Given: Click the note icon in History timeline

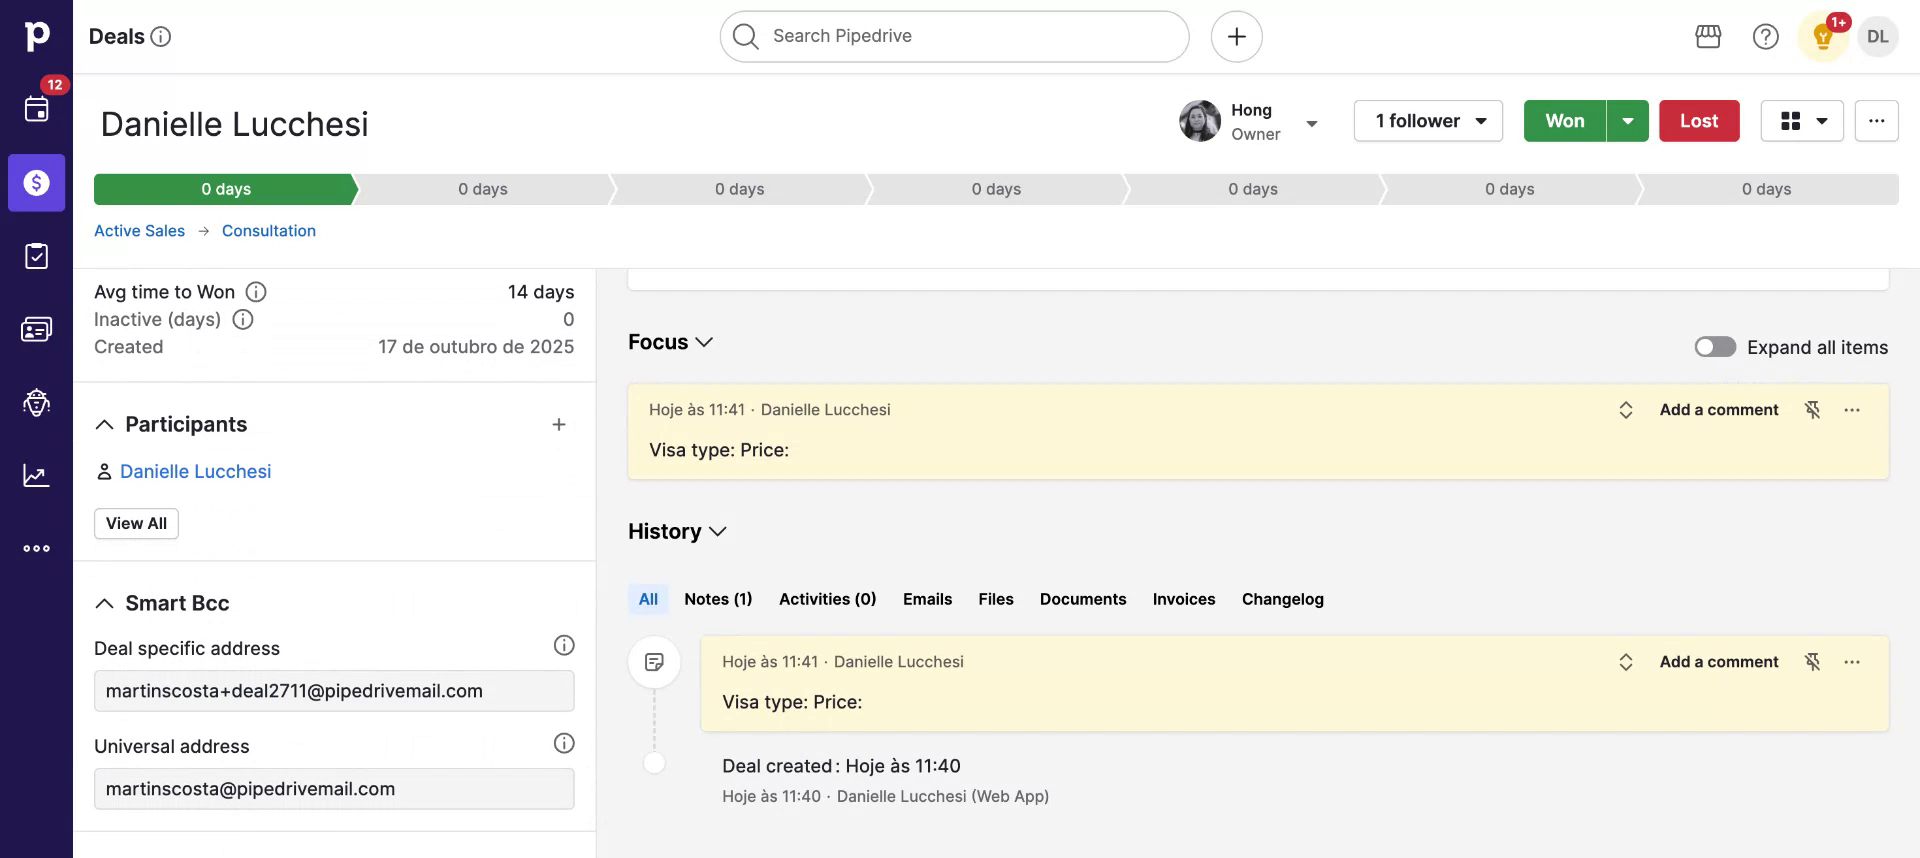Looking at the screenshot, I should (654, 662).
